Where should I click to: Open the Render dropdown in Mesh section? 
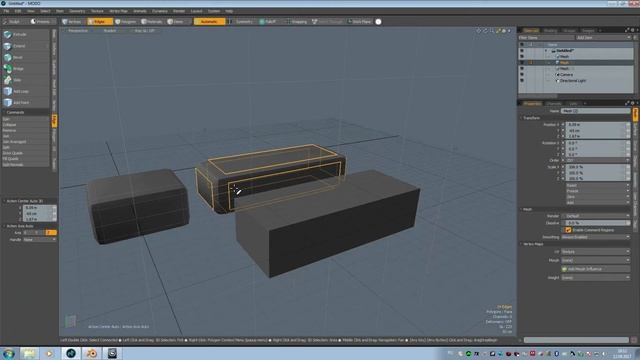click(x=596, y=216)
